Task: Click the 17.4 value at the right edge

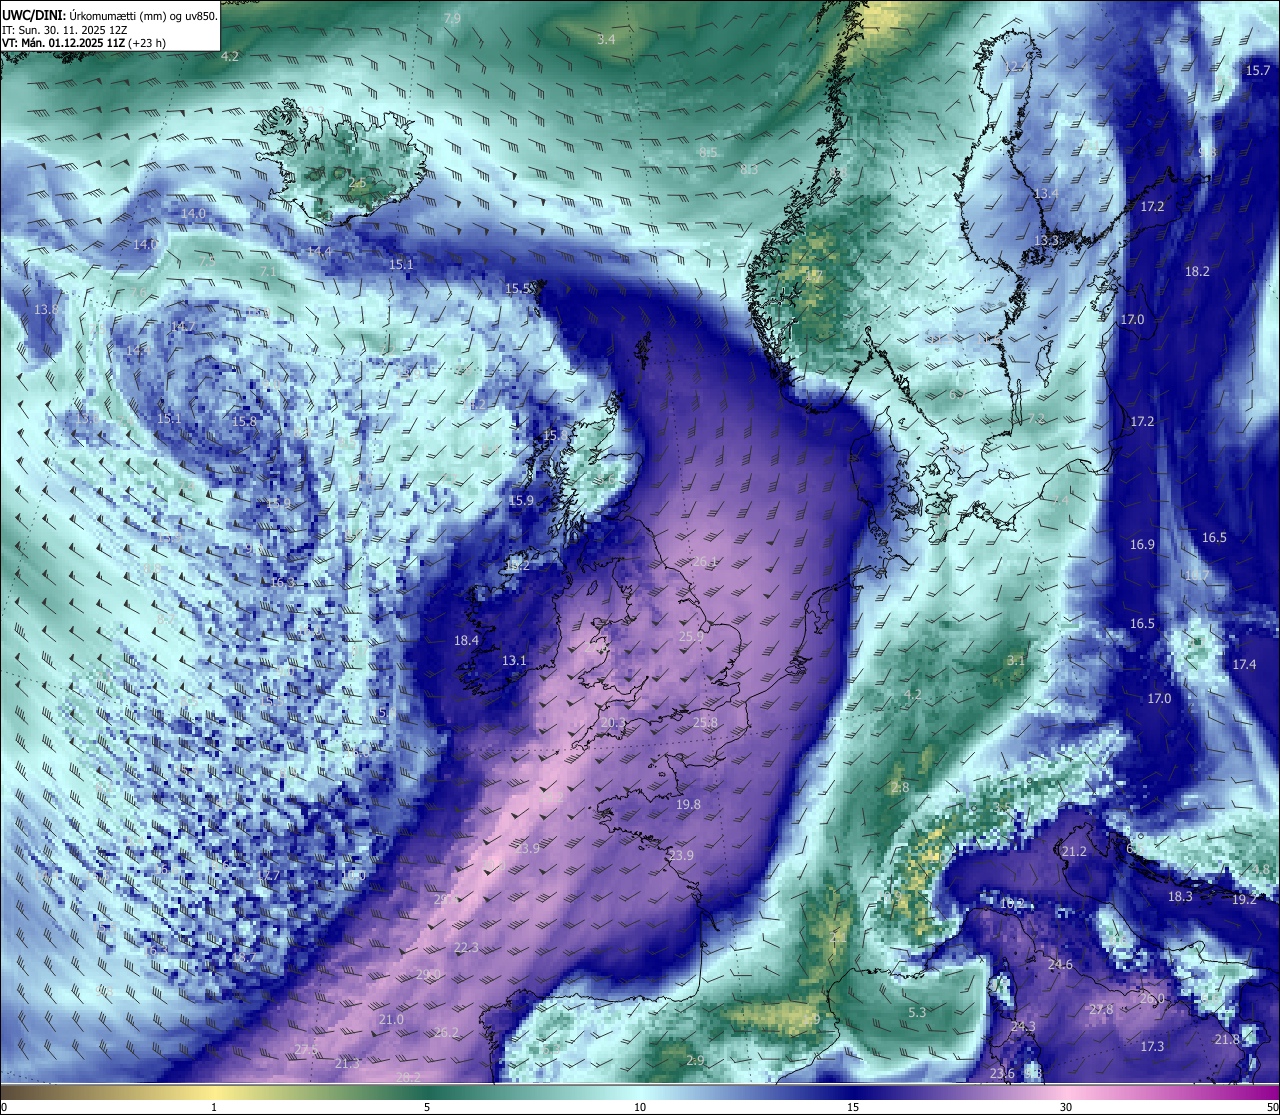Action: click(x=1244, y=664)
